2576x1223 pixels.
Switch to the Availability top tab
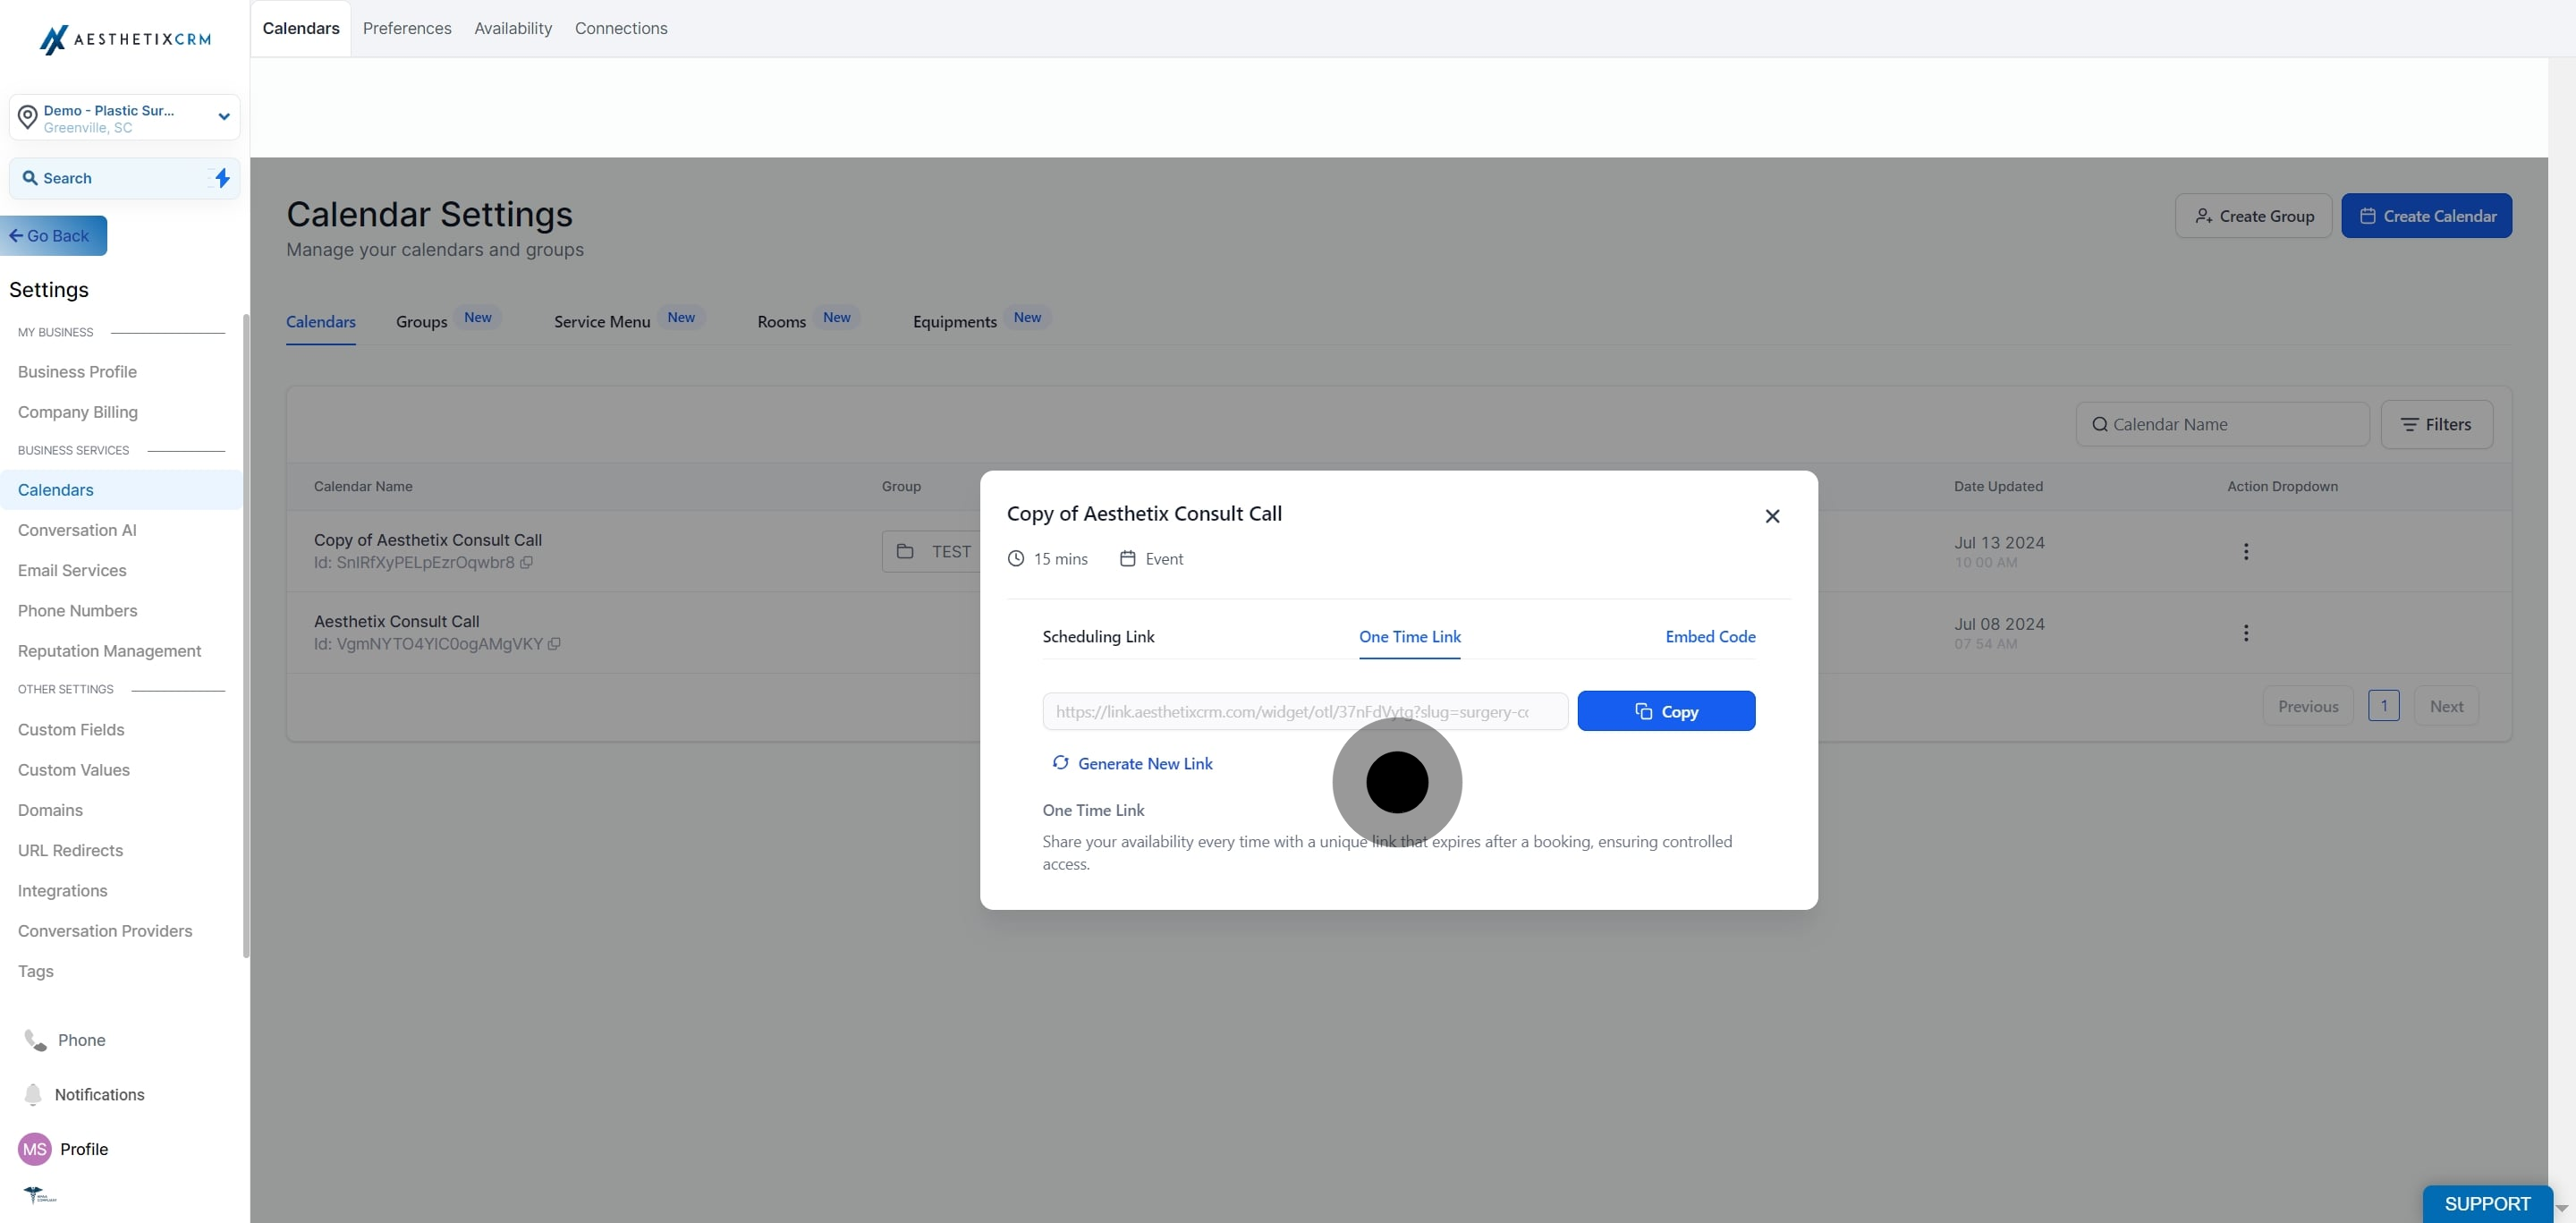point(513,28)
